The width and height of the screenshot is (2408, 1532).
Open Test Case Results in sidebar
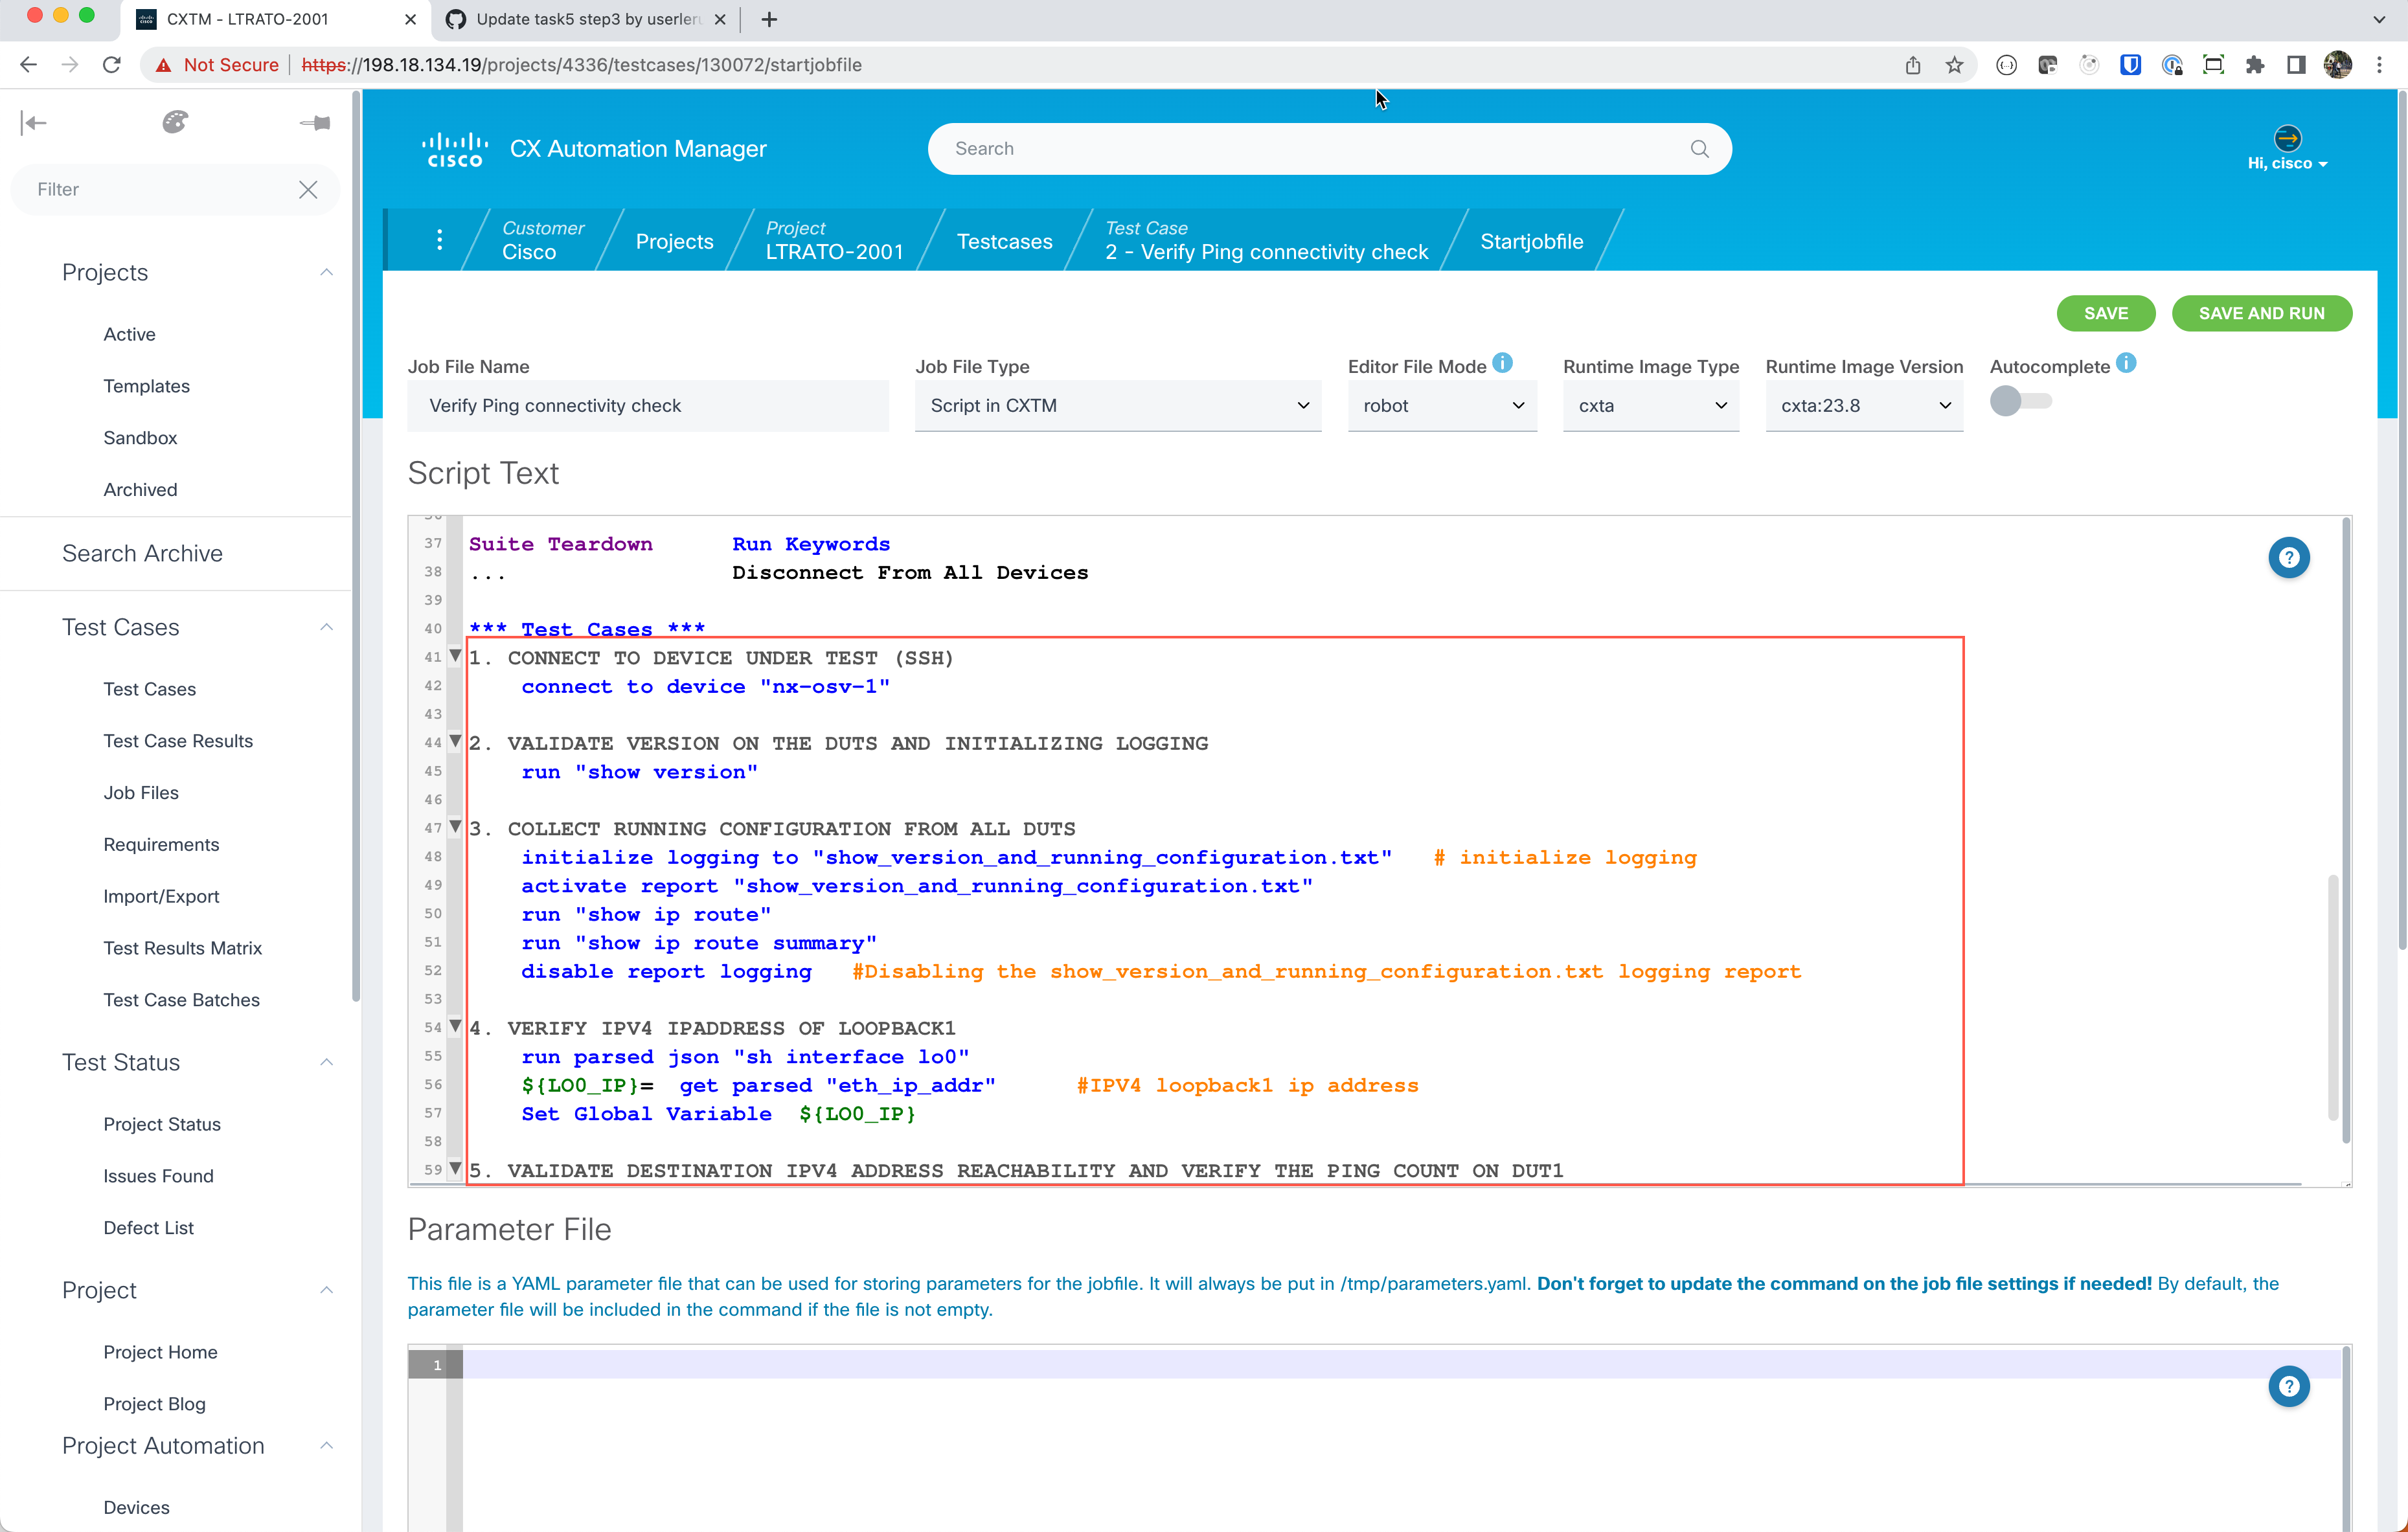point(178,740)
